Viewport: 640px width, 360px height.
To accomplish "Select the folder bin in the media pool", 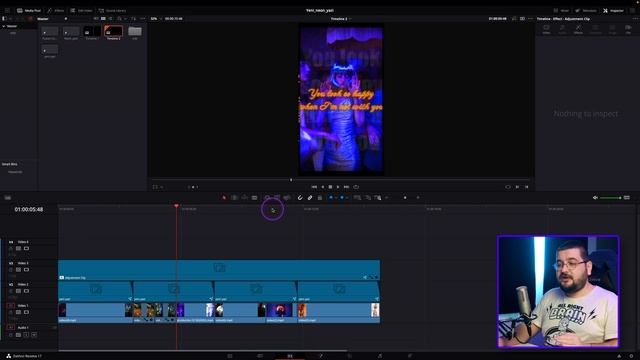I will click(135, 32).
